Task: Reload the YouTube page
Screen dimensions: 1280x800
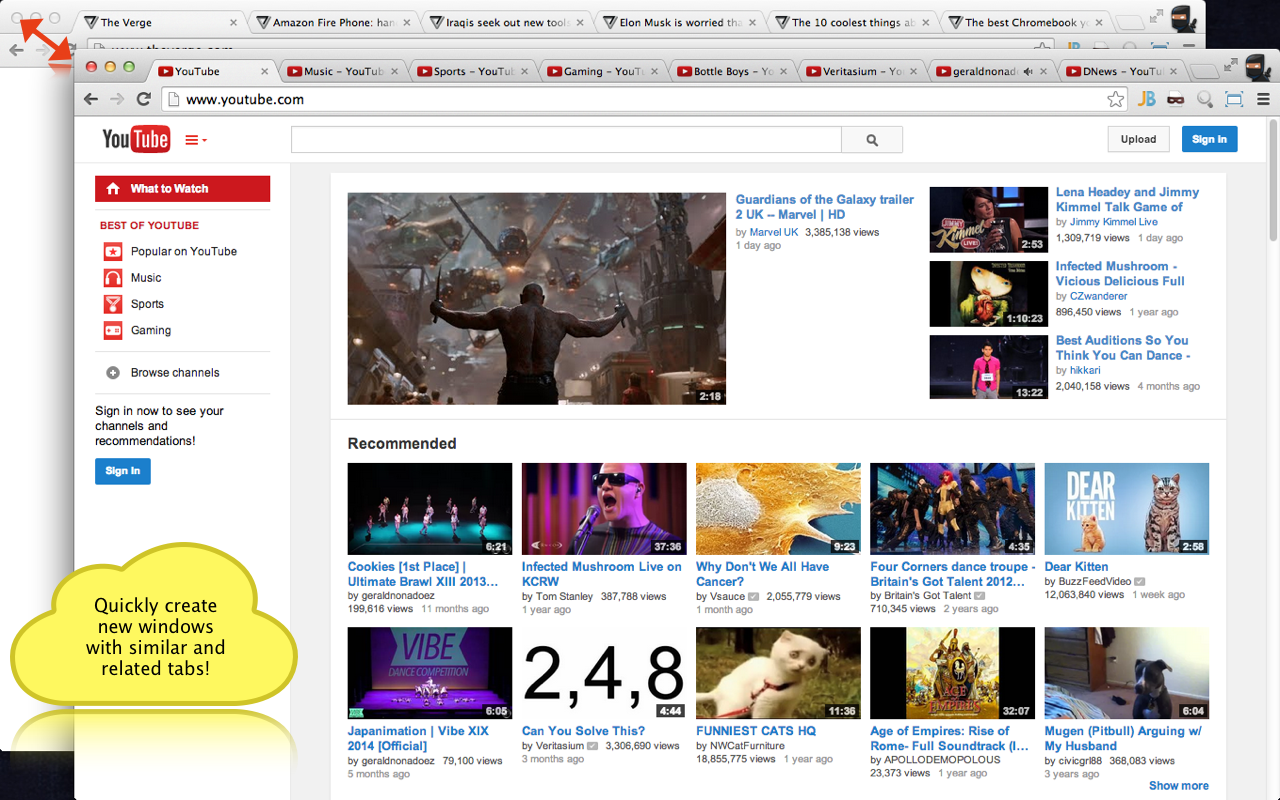Action: click(144, 99)
